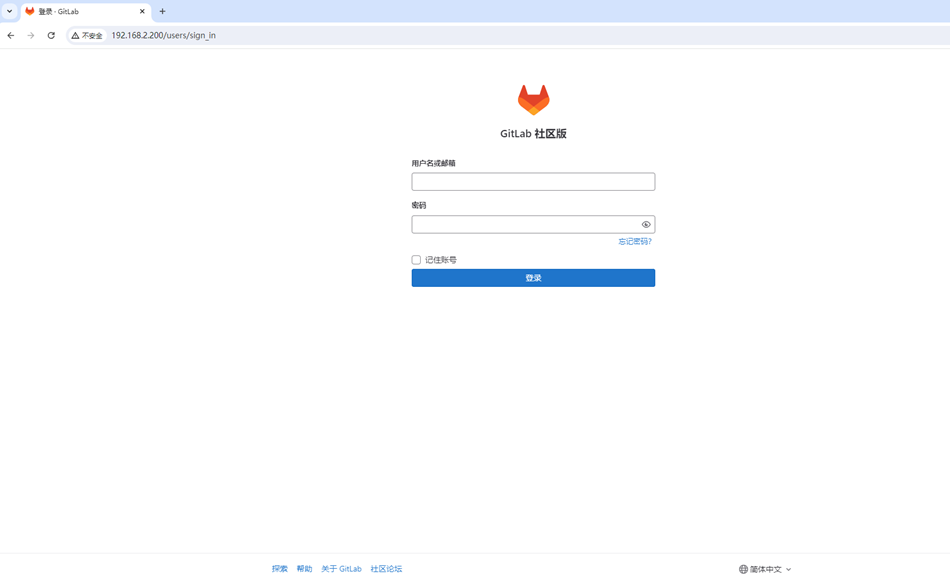The image size is (950, 585).
Task: Focus the 用户名或邮箱 input field
Action: (x=533, y=182)
